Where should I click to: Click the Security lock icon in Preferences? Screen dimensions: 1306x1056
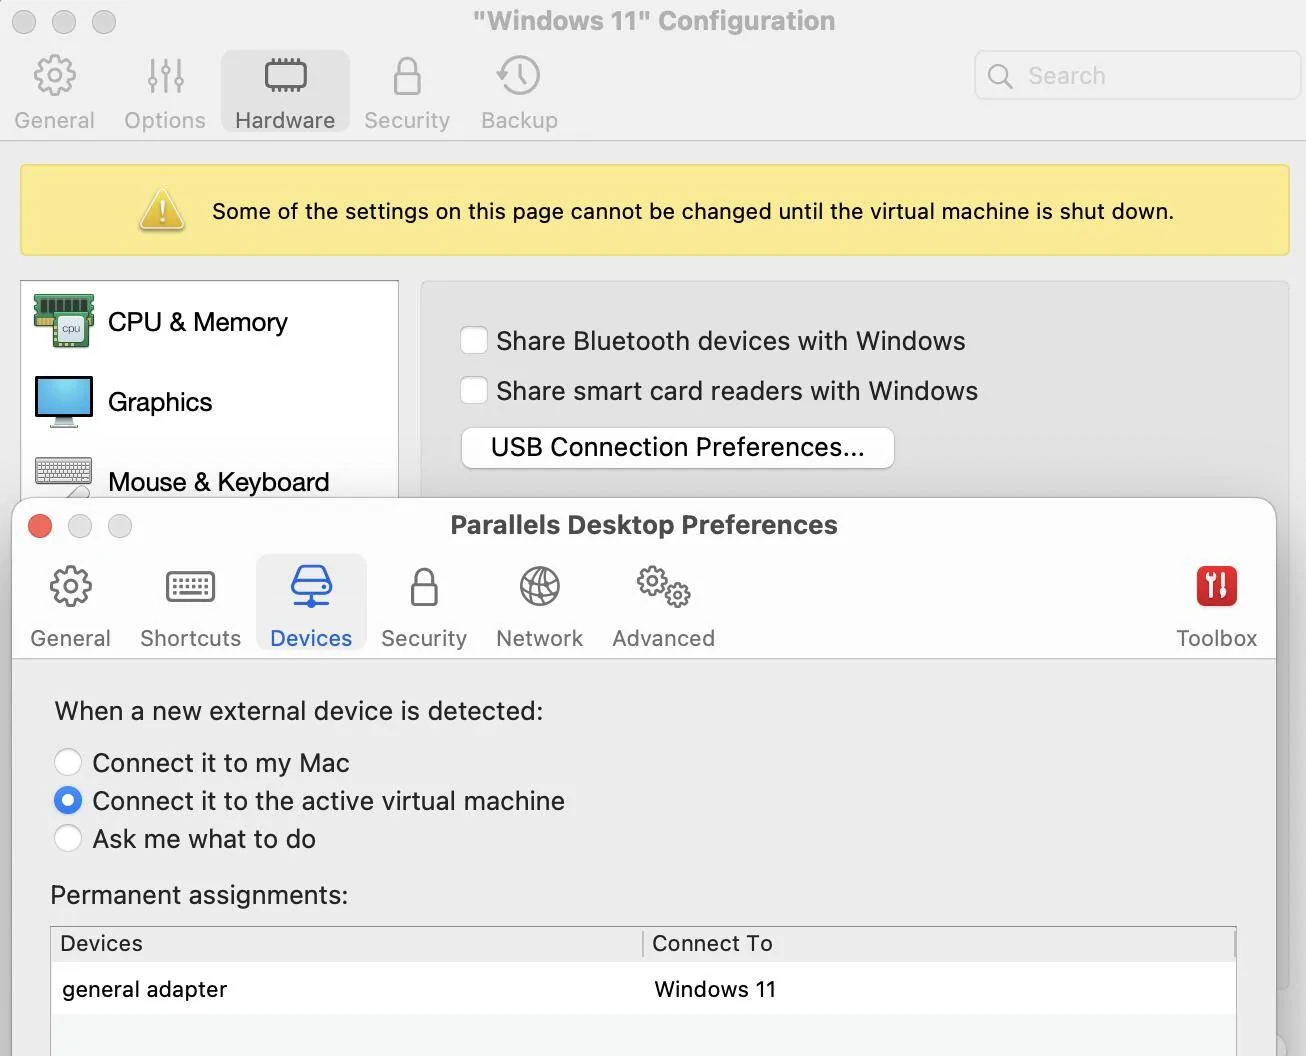tap(424, 588)
